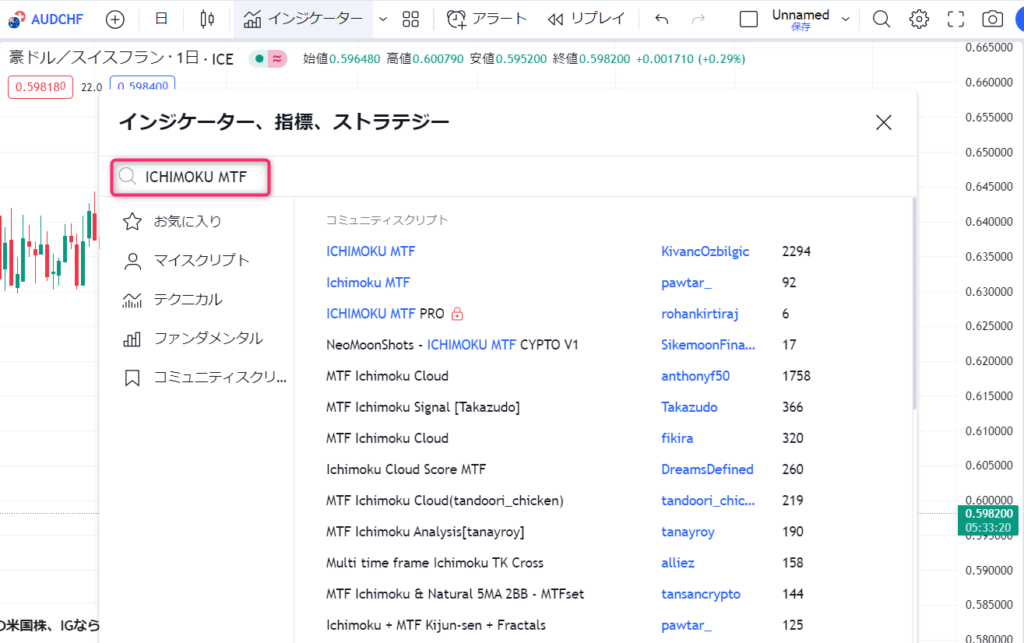Select the ICHIMOKU MTF PRO script
1024x643 pixels.
pos(385,314)
